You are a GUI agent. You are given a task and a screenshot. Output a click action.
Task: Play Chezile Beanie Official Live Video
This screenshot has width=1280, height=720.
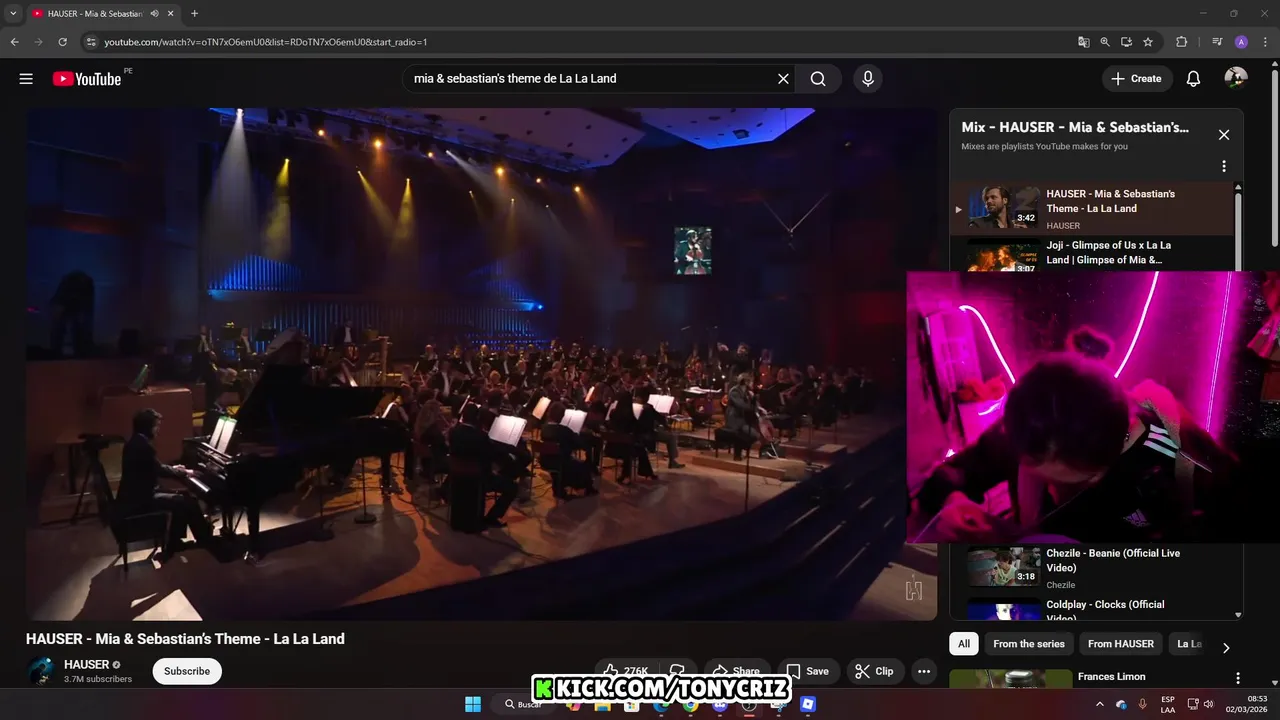1093,567
